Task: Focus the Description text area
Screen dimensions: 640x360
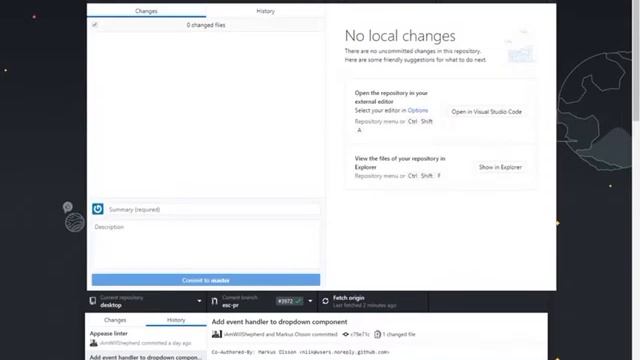Action: pos(206,244)
